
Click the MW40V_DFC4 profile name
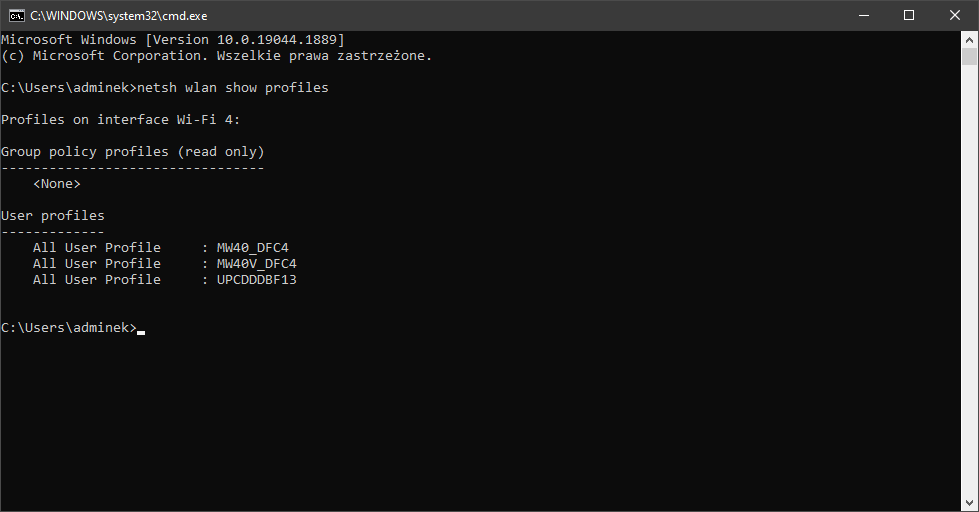256,264
